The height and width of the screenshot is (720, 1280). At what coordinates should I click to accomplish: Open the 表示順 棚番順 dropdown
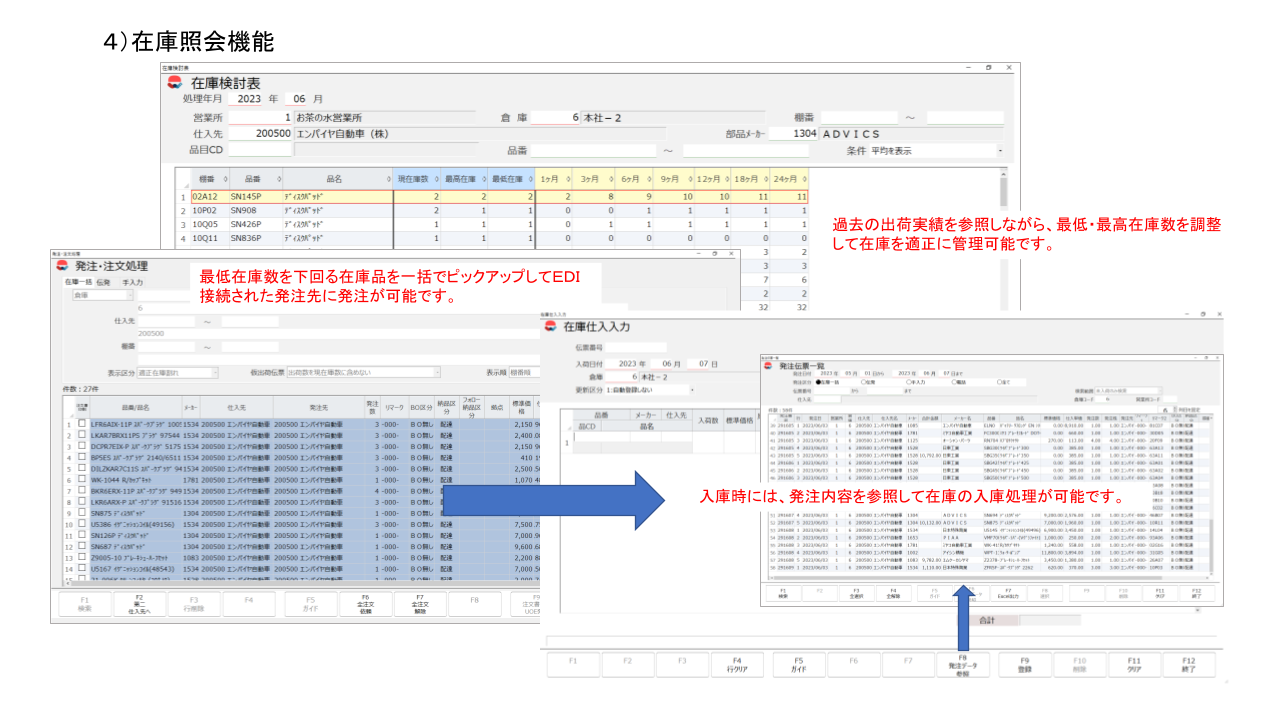pos(524,372)
